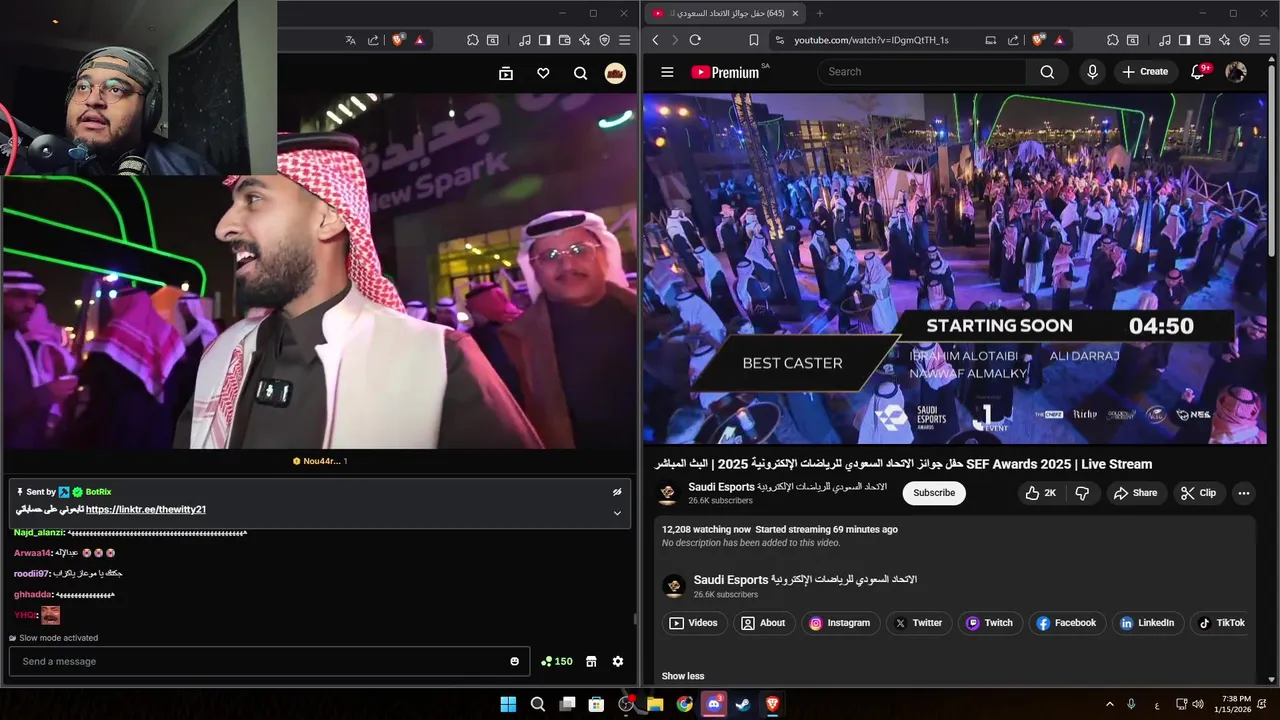Start YouTube voice search with microphone

pos(1092,72)
